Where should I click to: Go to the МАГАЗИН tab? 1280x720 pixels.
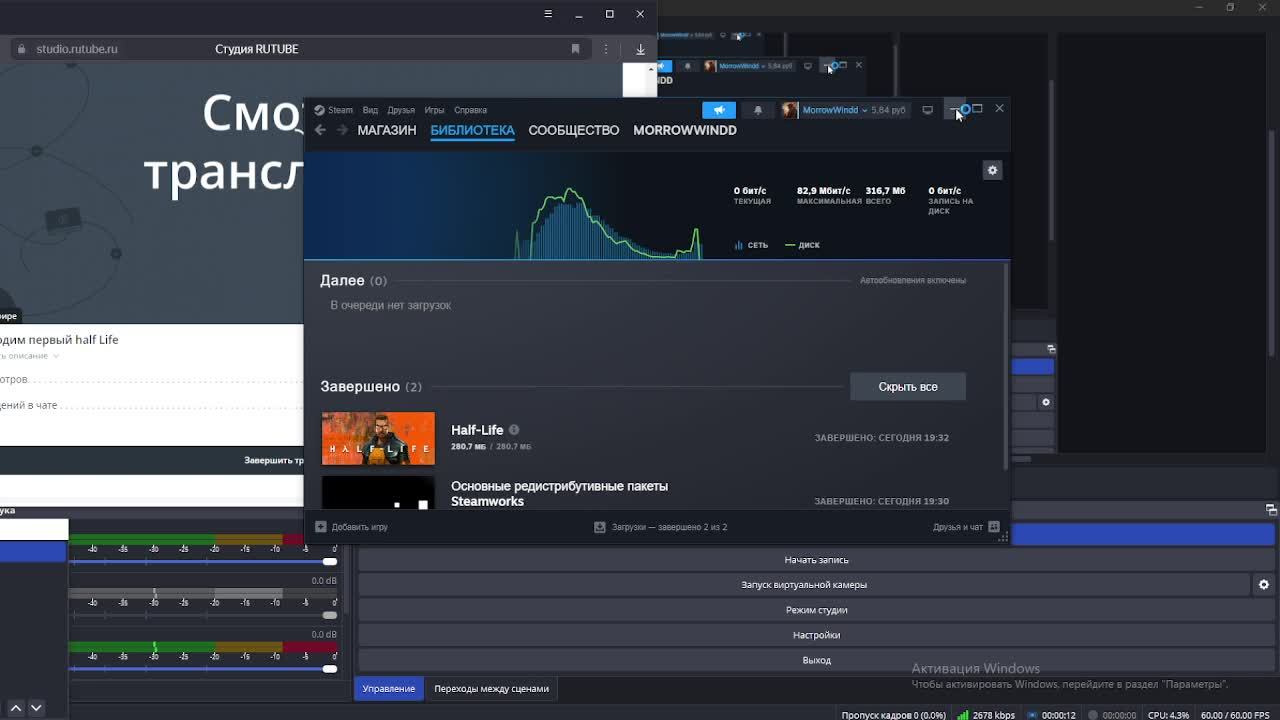(387, 130)
